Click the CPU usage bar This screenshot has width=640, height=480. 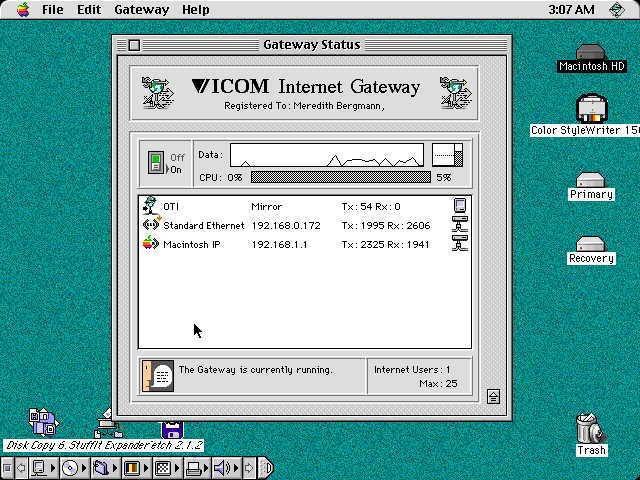click(x=341, y=177)
